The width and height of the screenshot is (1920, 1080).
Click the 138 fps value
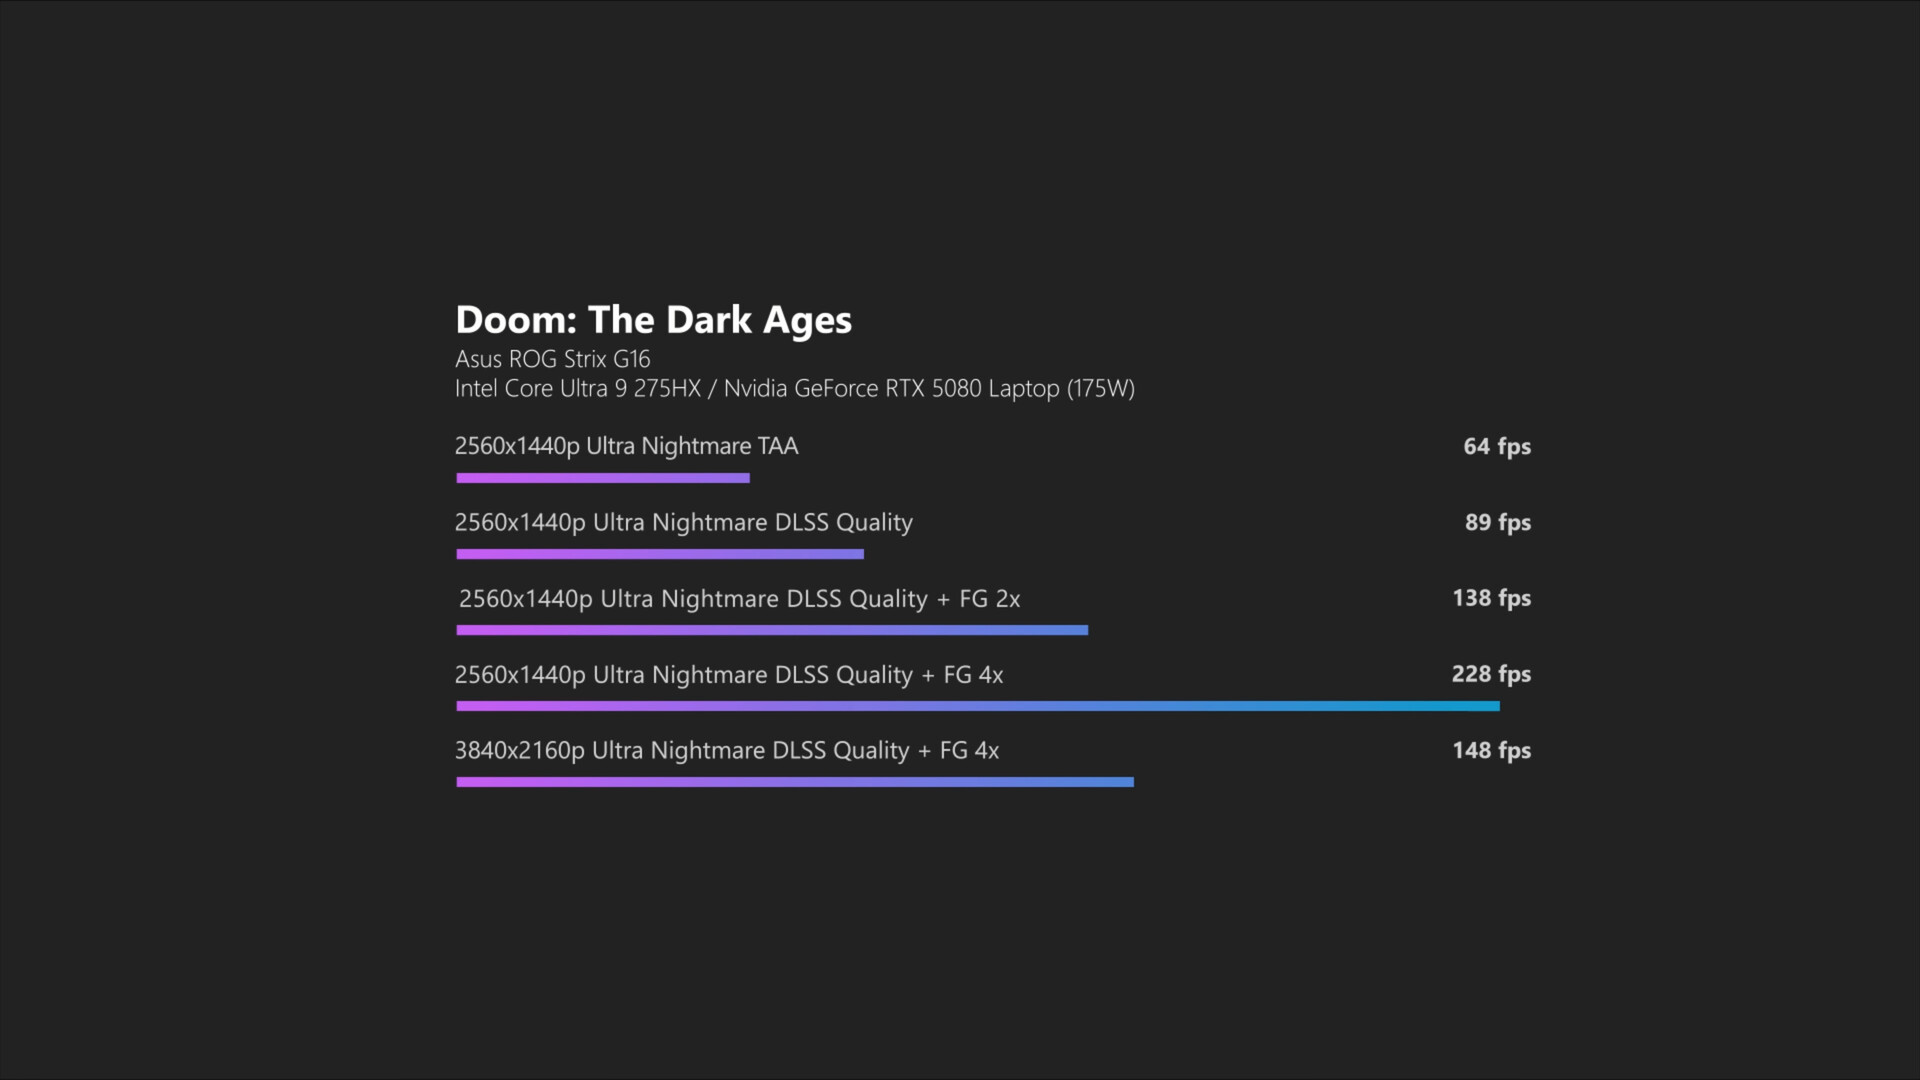coord(1491,598)
